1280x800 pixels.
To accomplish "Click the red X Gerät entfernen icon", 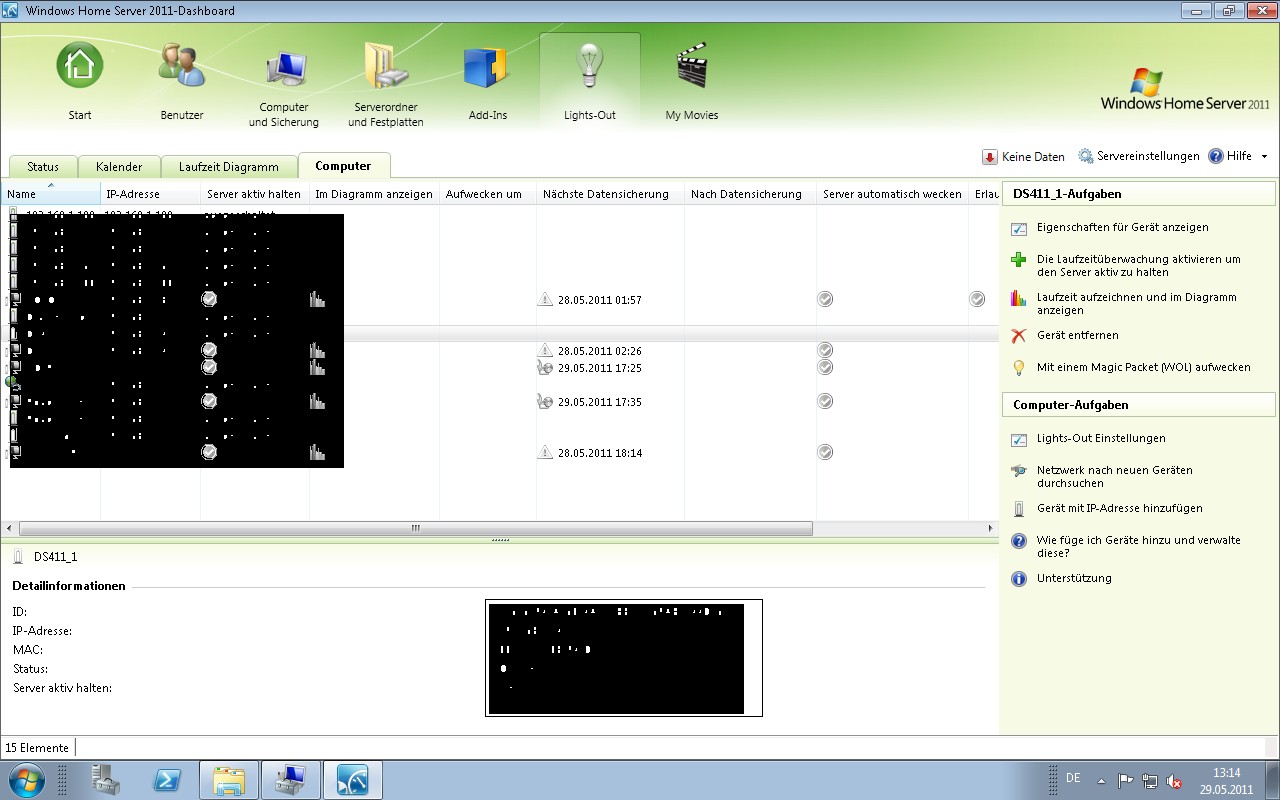I will pyautogui.click(x=1019, y=336).
